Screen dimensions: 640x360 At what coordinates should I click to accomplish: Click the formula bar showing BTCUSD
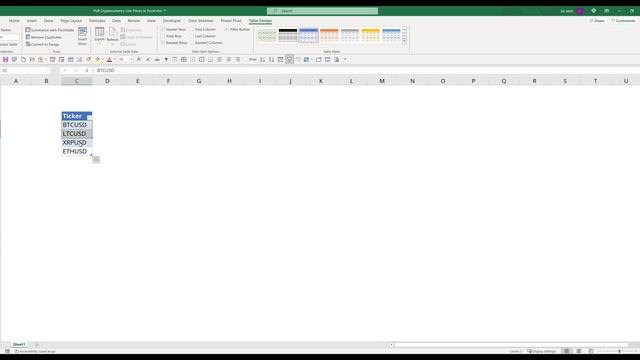(x=366, y=71)
